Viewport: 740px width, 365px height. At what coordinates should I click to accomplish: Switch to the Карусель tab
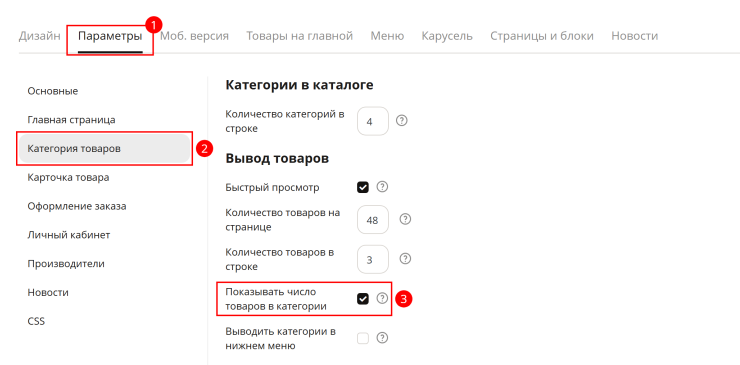click(447, 36)
